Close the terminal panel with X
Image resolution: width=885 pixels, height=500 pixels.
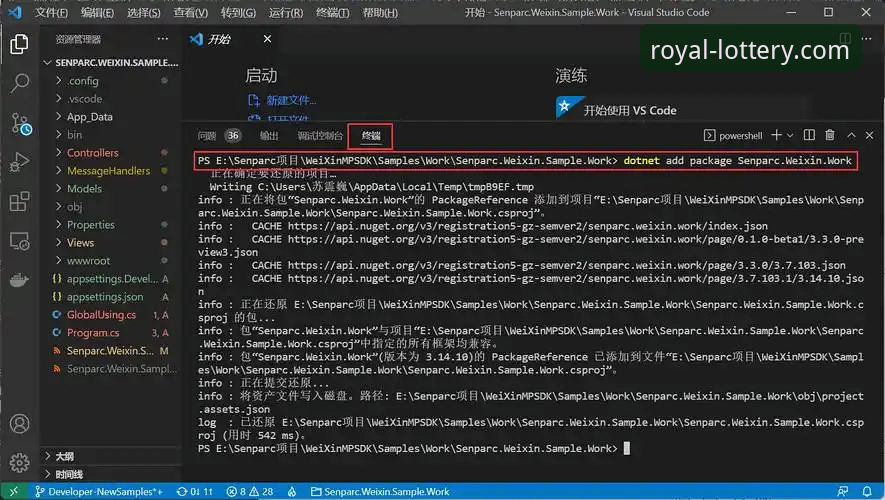tap(869, 135)
